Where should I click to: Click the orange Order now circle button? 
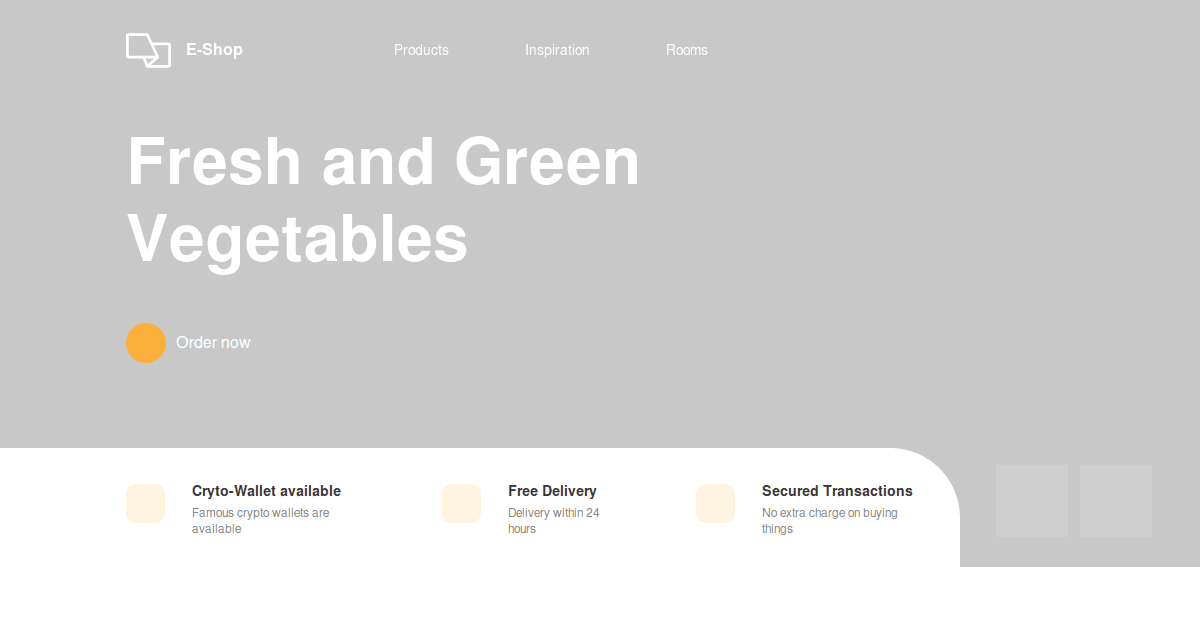(146, 342)
